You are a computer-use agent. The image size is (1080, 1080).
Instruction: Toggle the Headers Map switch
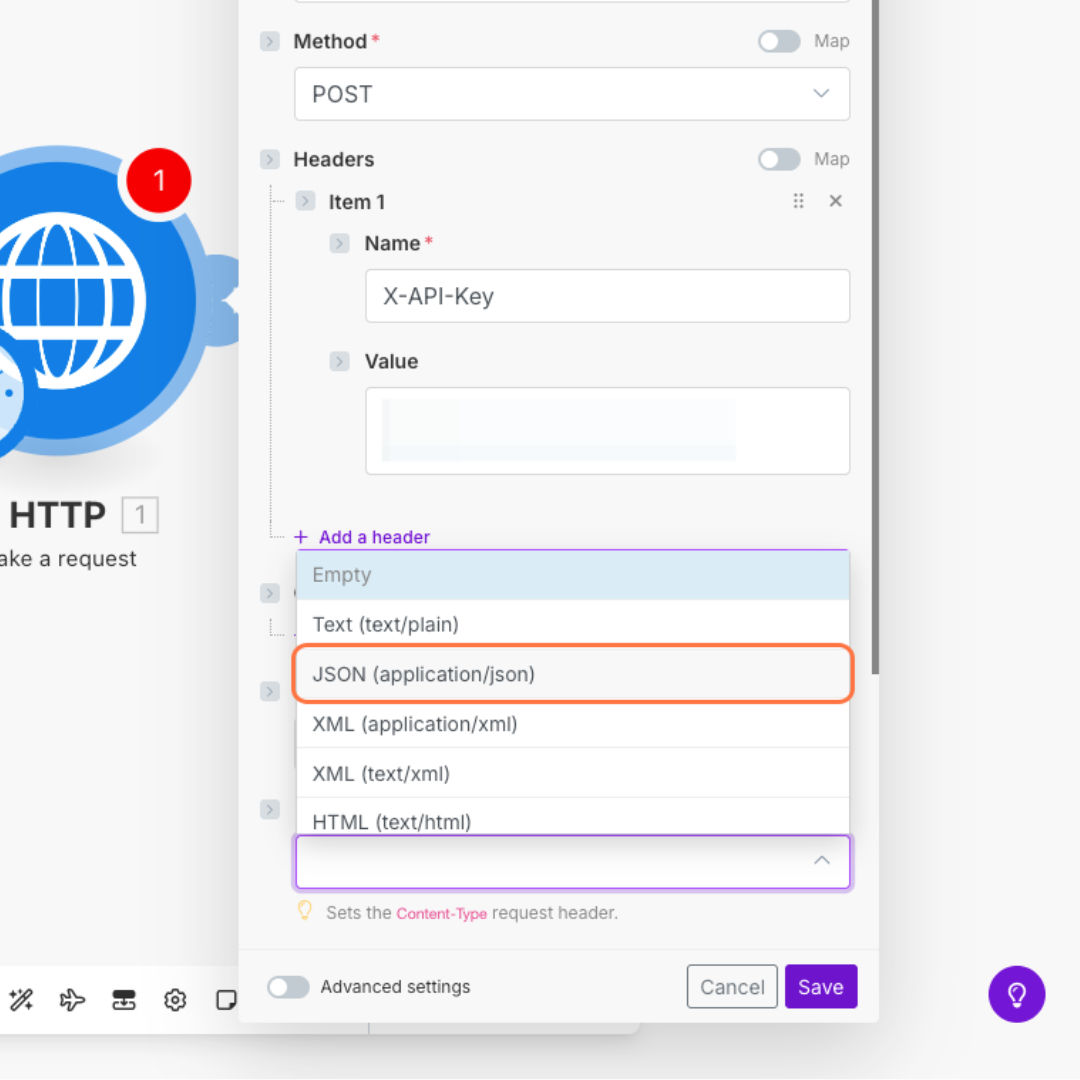click(x=779, y=160)
